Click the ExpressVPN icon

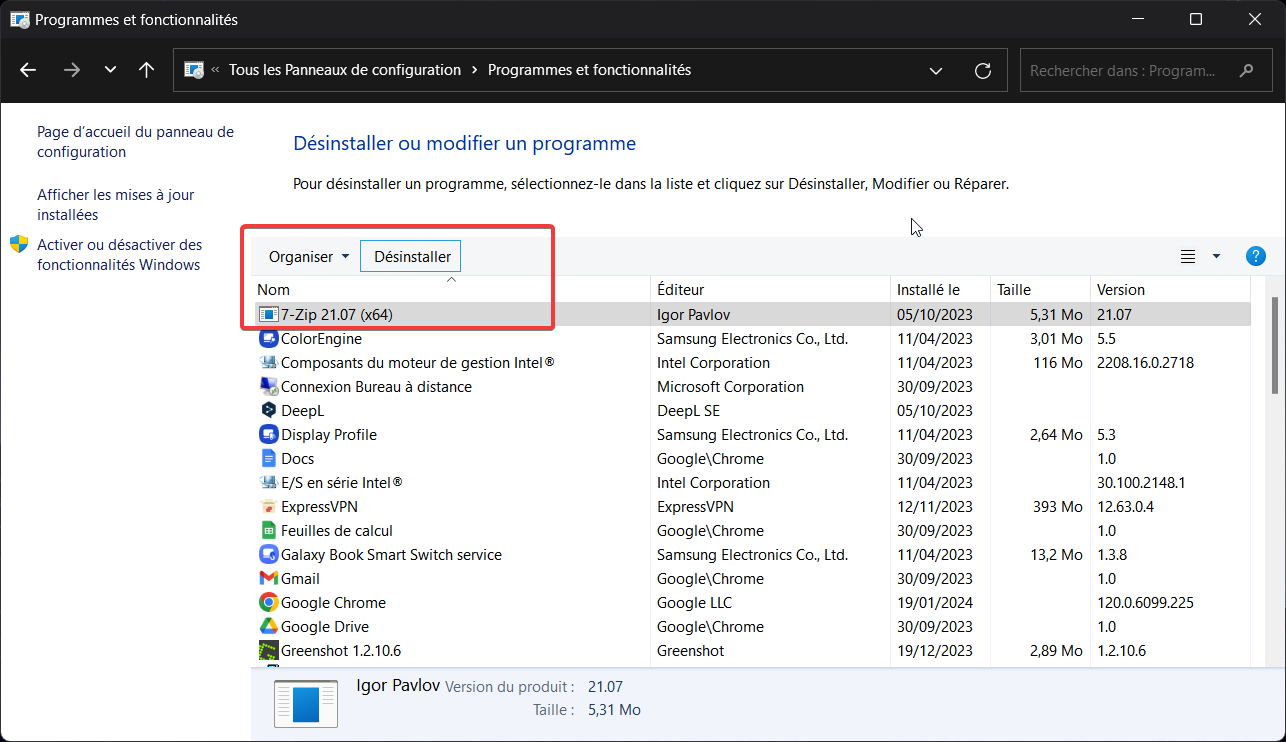pyautogui.click(x=268, y=507)
